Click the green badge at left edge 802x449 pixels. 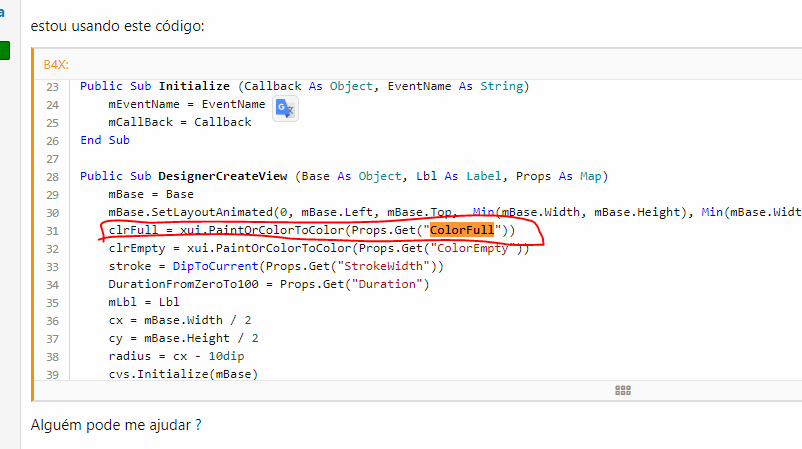point(5,50)
